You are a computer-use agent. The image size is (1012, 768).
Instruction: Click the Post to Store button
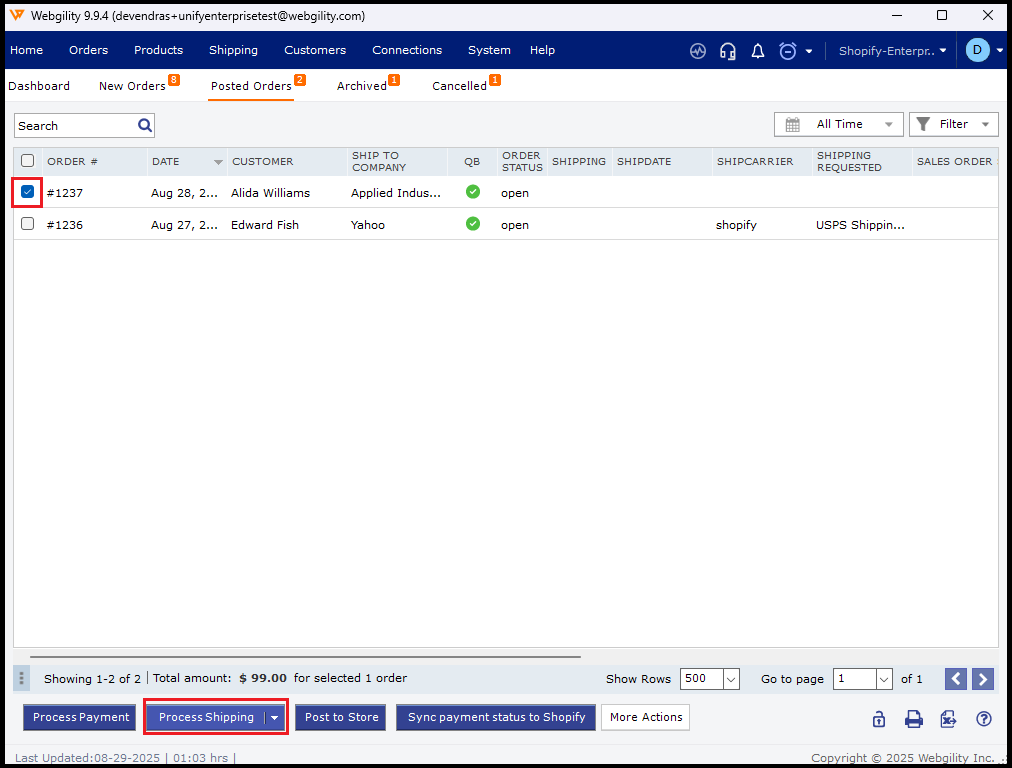point(341,717)
